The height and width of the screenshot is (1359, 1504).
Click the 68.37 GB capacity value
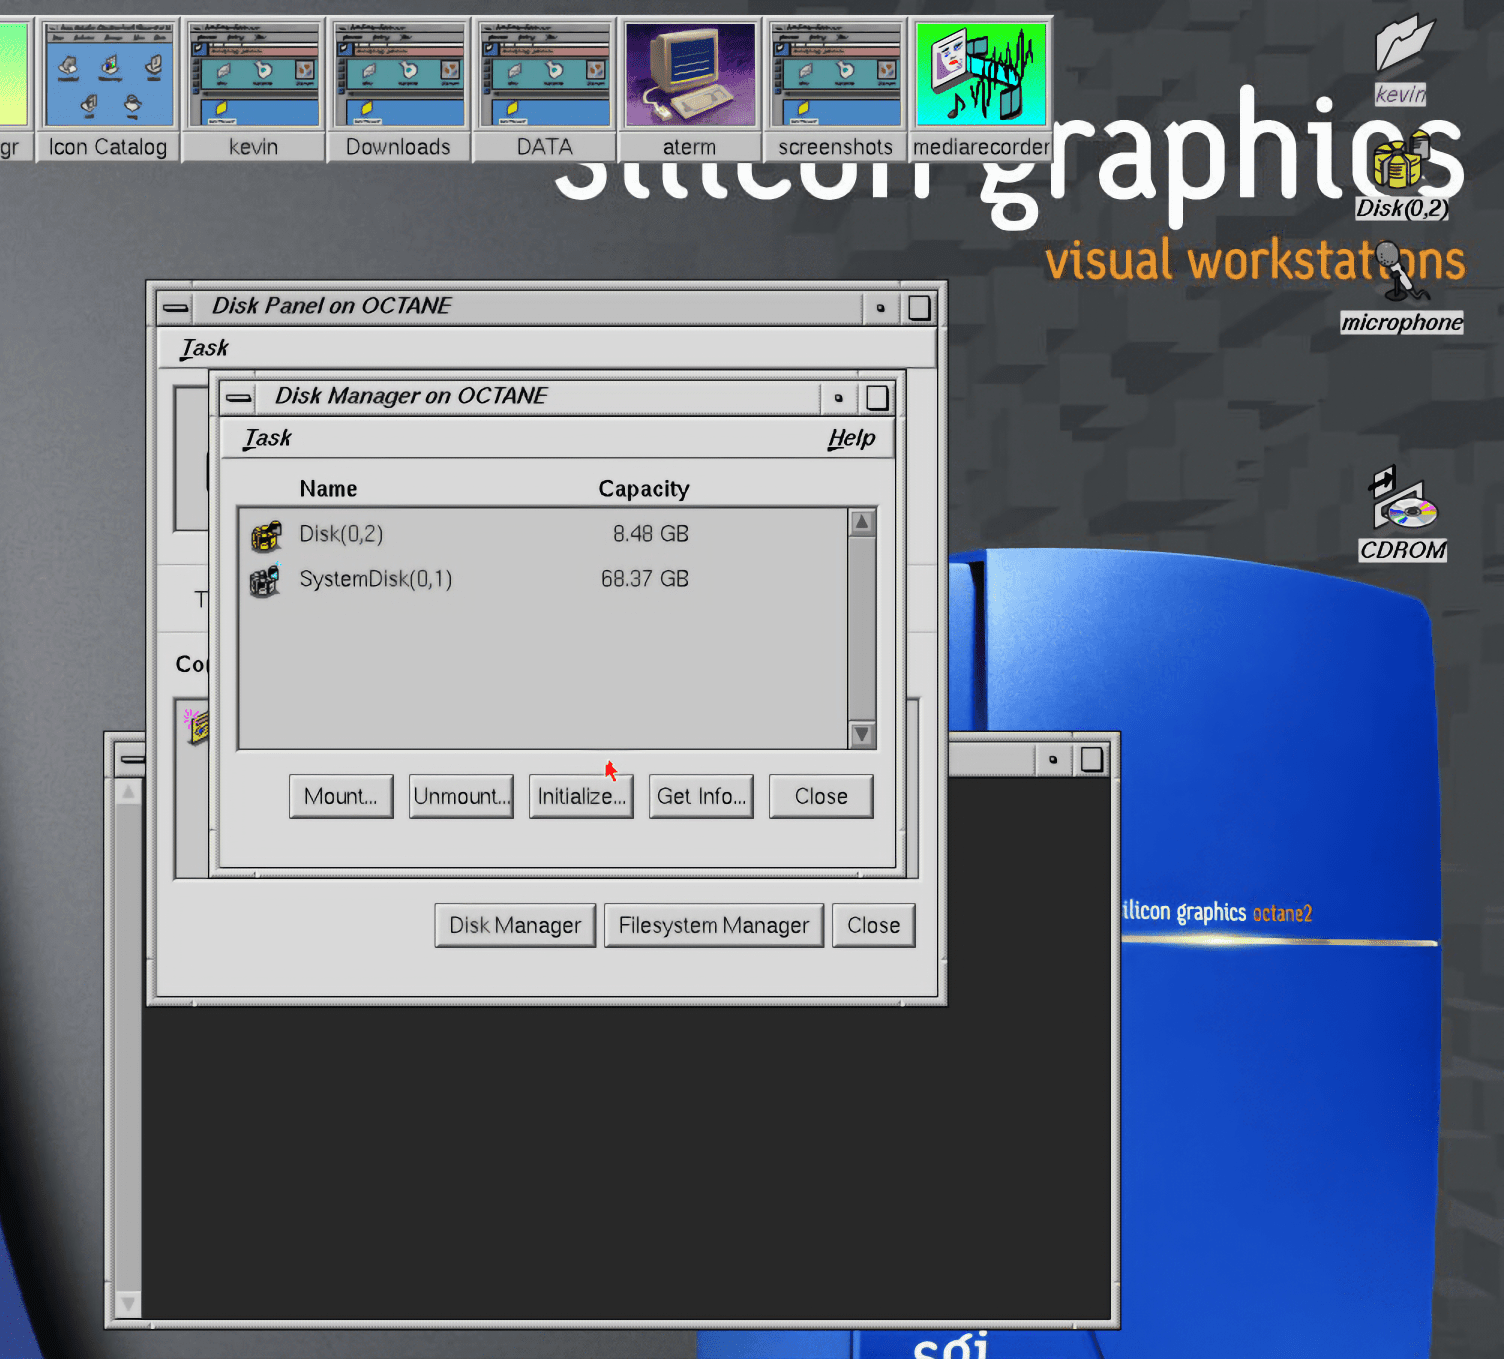(x=645, y=579)
